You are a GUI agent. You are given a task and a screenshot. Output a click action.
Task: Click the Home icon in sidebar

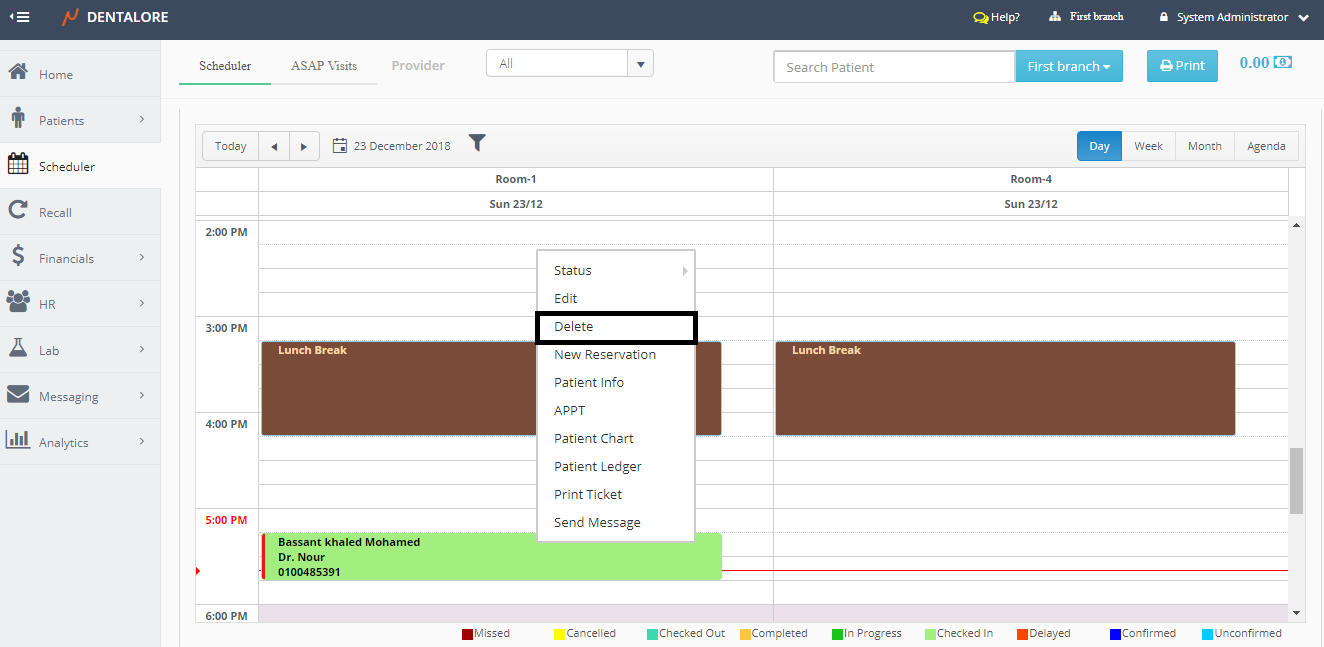click(17, 73)
